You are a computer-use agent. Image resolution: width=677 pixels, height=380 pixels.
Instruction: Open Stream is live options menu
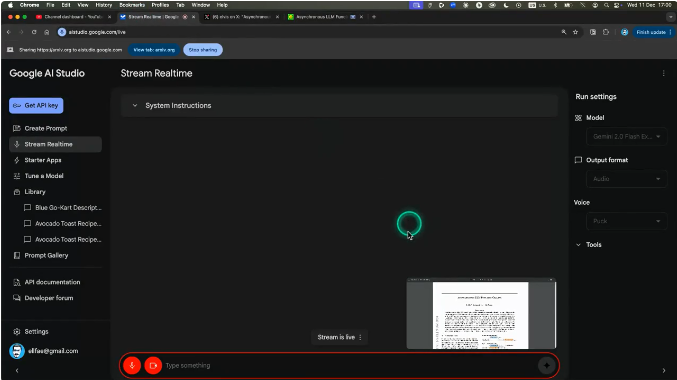coord(361,337)
